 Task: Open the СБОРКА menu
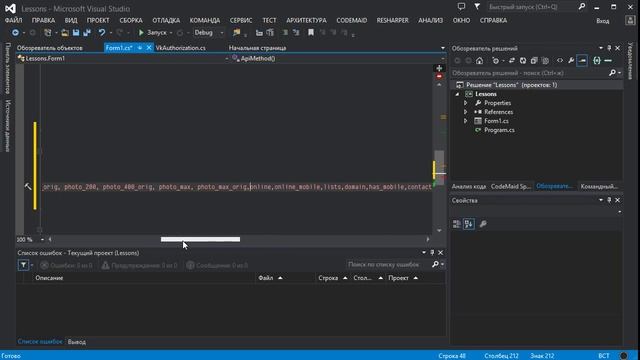tap(131, 20)
